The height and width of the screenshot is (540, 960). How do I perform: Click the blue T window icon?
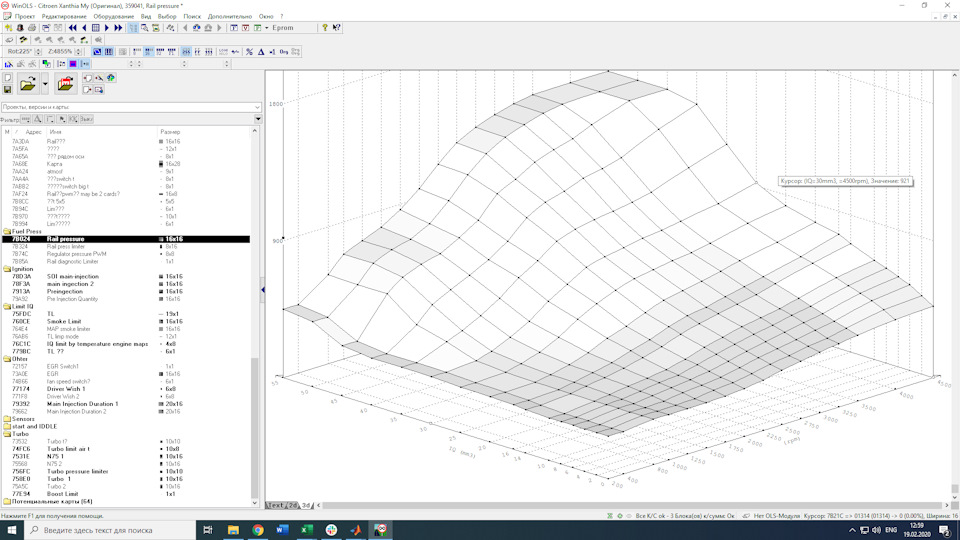(234, 28)
